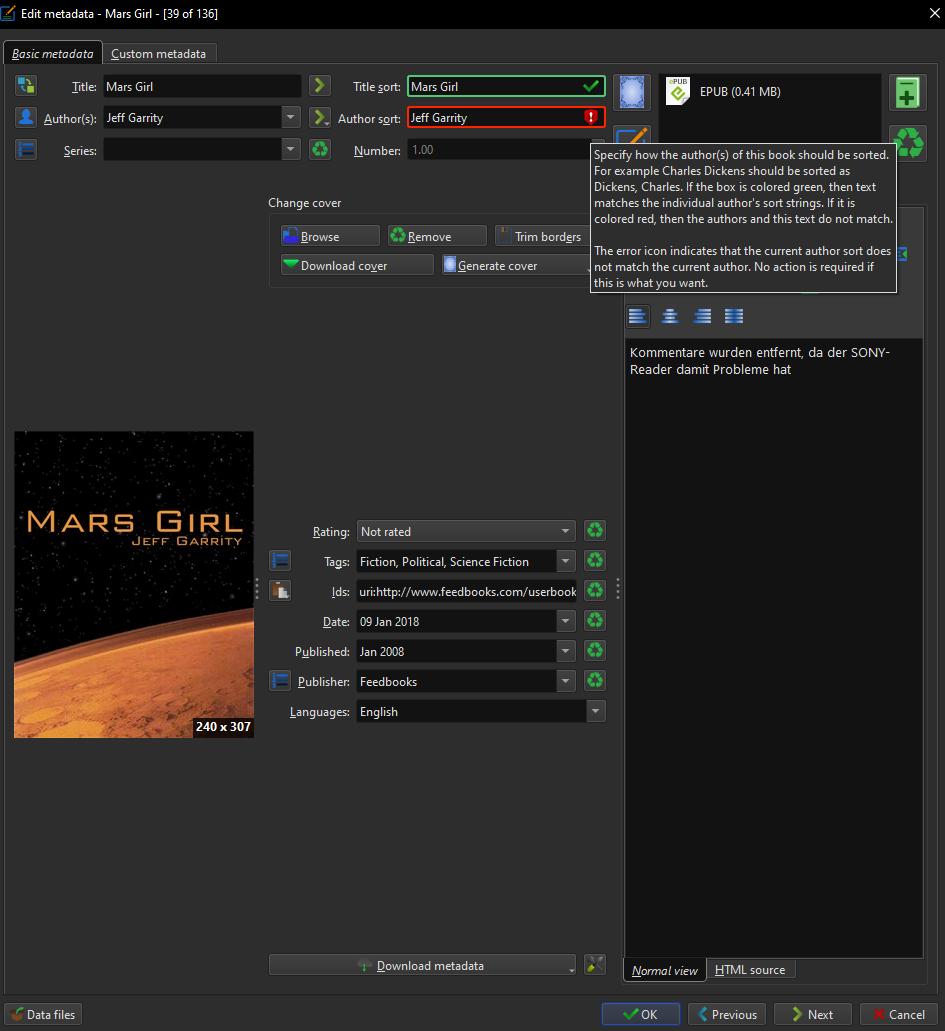This screenshot has height=1031, width=945.
Task: Go to the Previous book
Action: pyautogui.click(x=727, y=1014)
